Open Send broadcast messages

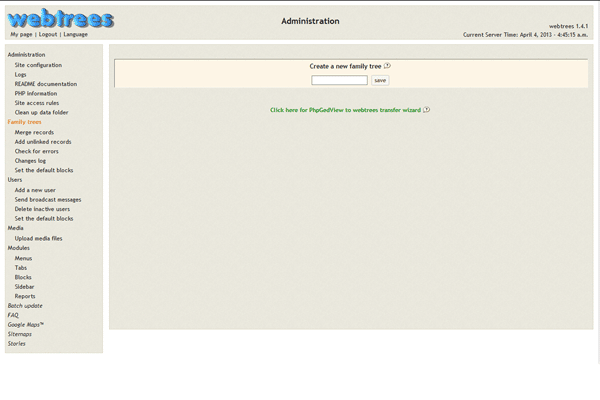tap(48, 199)
